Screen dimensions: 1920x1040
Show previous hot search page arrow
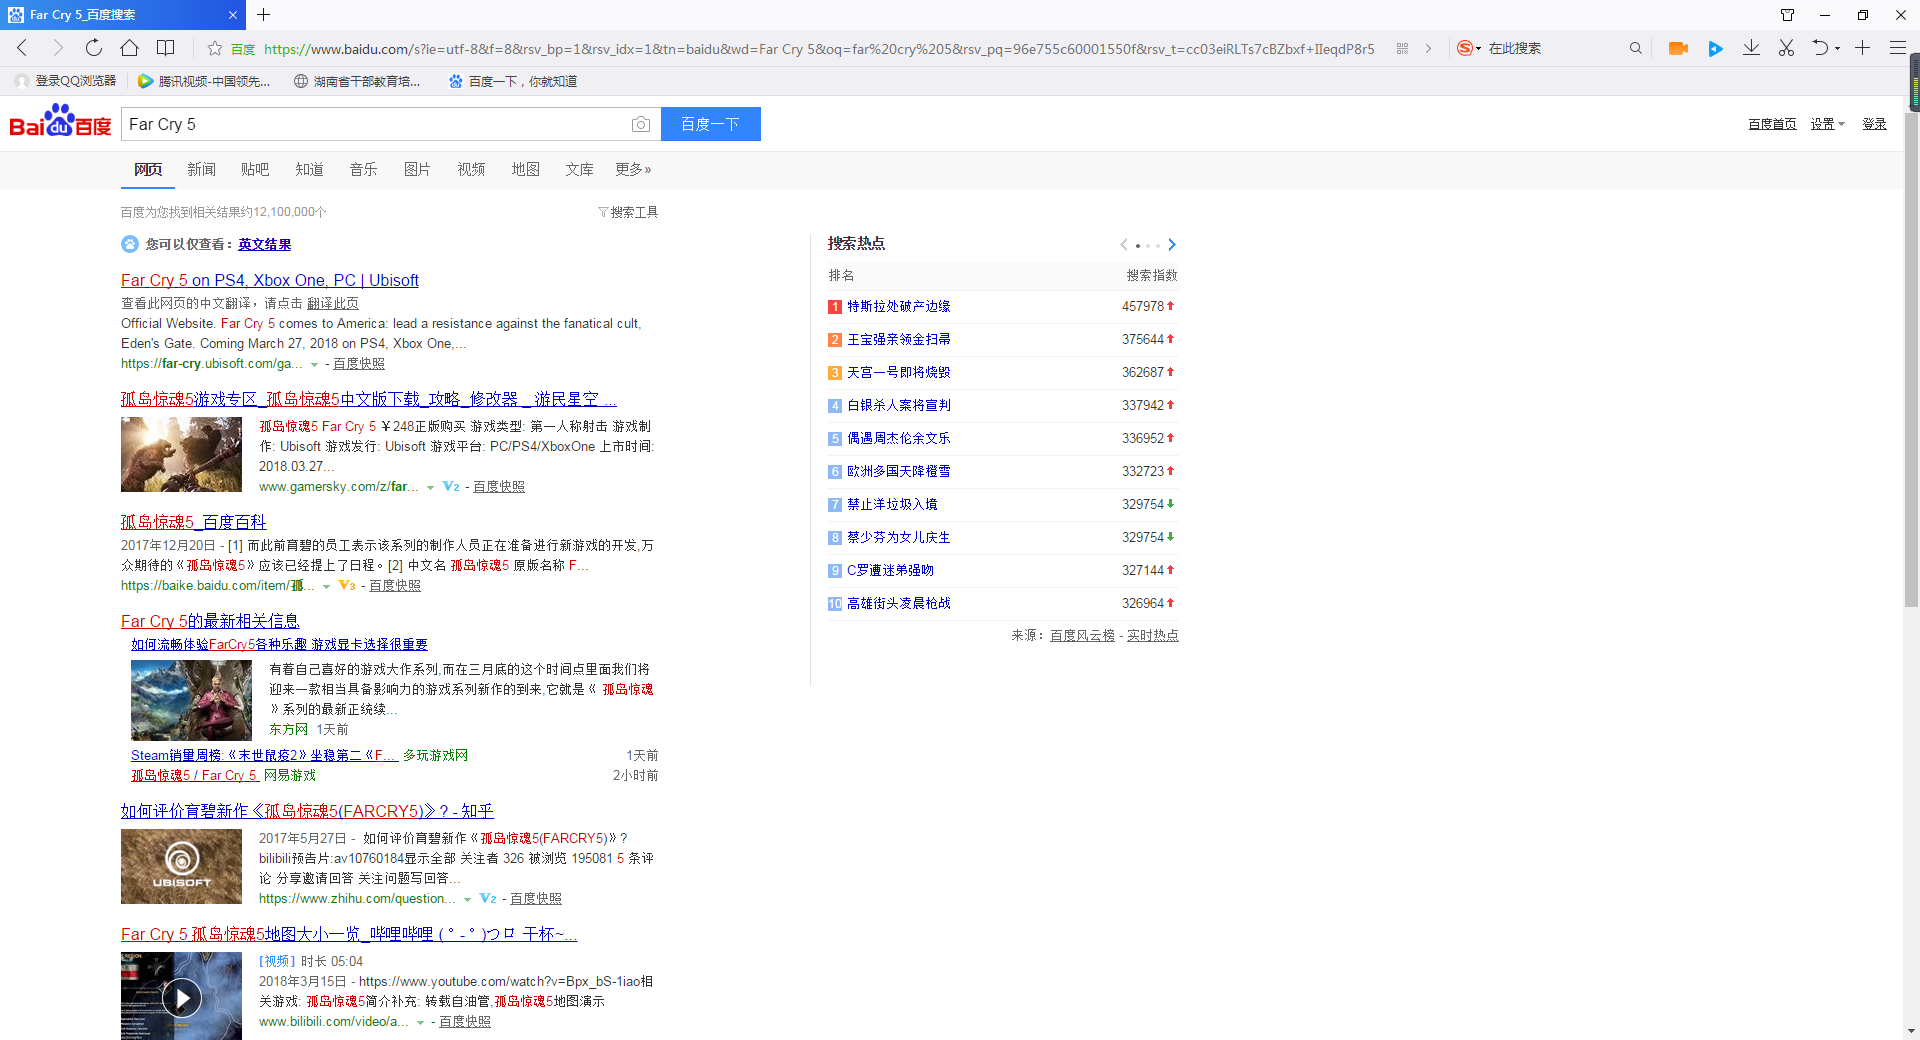[x=1124, y=244]
